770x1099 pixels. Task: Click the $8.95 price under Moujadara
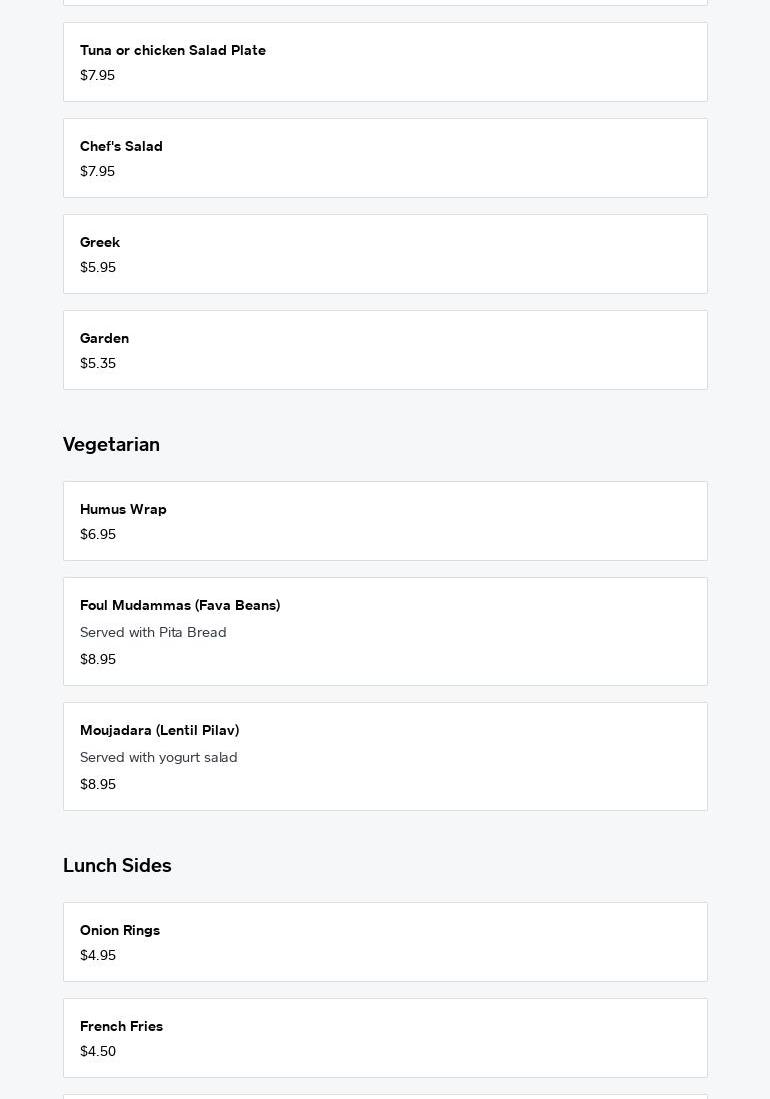(98, 785)
